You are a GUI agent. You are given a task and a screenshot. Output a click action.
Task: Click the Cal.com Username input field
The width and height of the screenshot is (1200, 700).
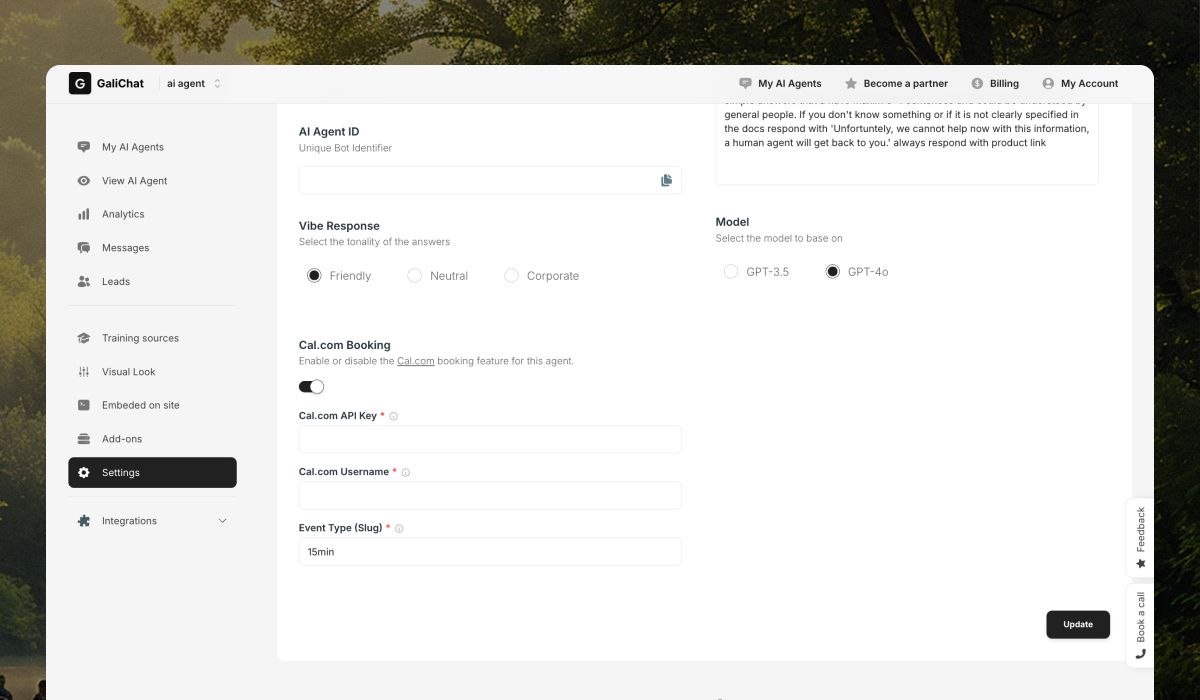tap(490, 495)
